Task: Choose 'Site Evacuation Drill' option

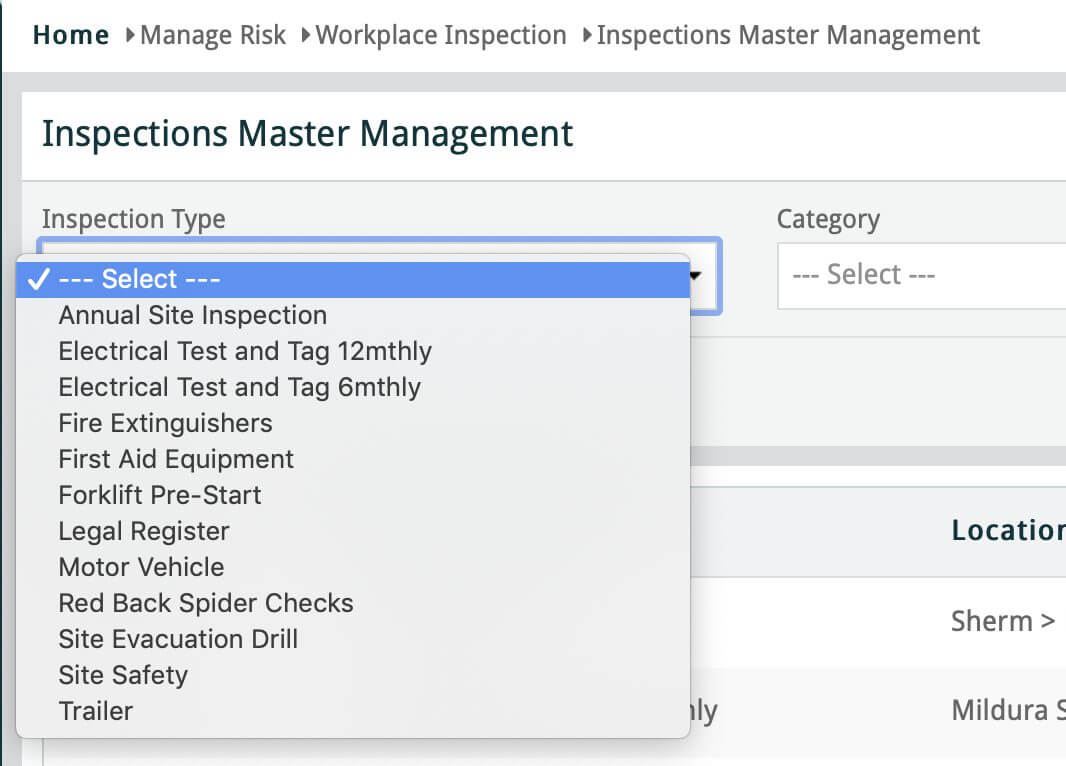Action: [x=178, y=639]
